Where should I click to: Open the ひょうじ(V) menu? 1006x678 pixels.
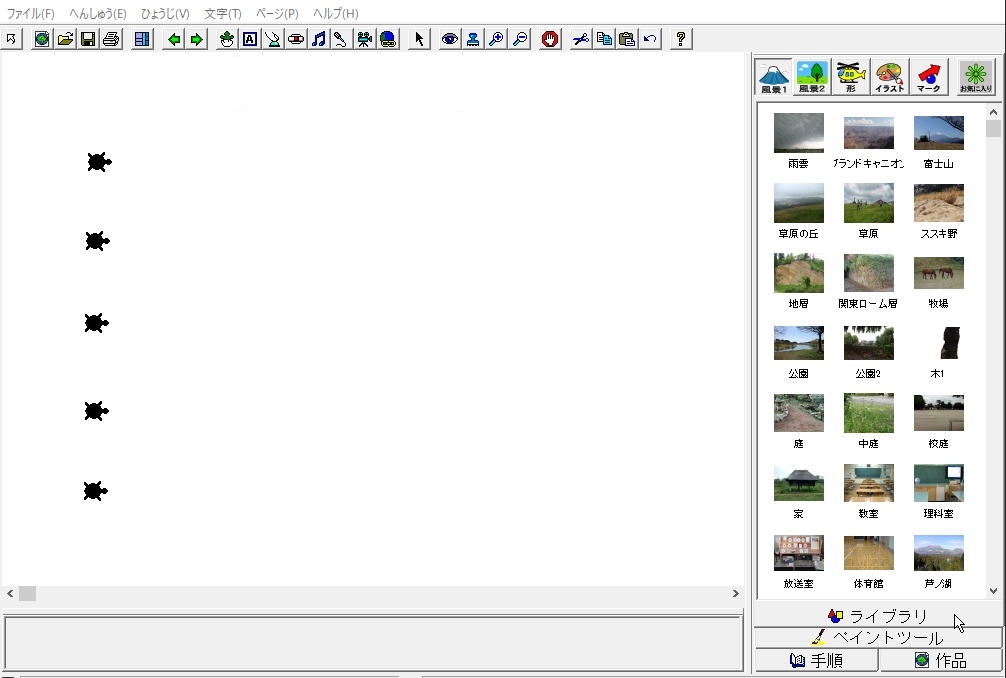(x=165, y=14)
